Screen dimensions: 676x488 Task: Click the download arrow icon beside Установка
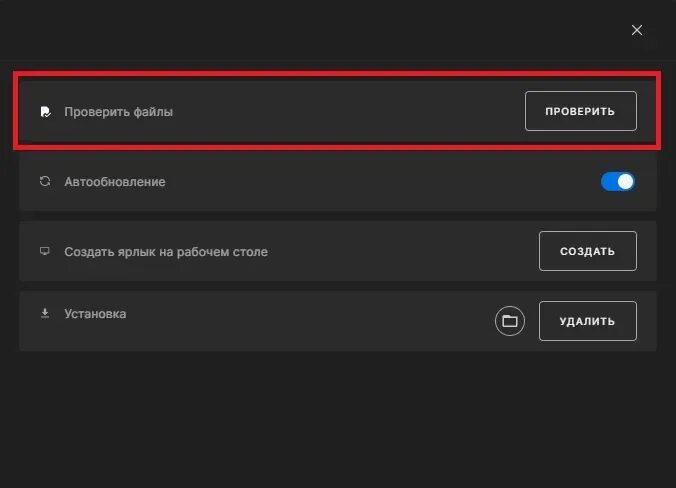[44, 313]
